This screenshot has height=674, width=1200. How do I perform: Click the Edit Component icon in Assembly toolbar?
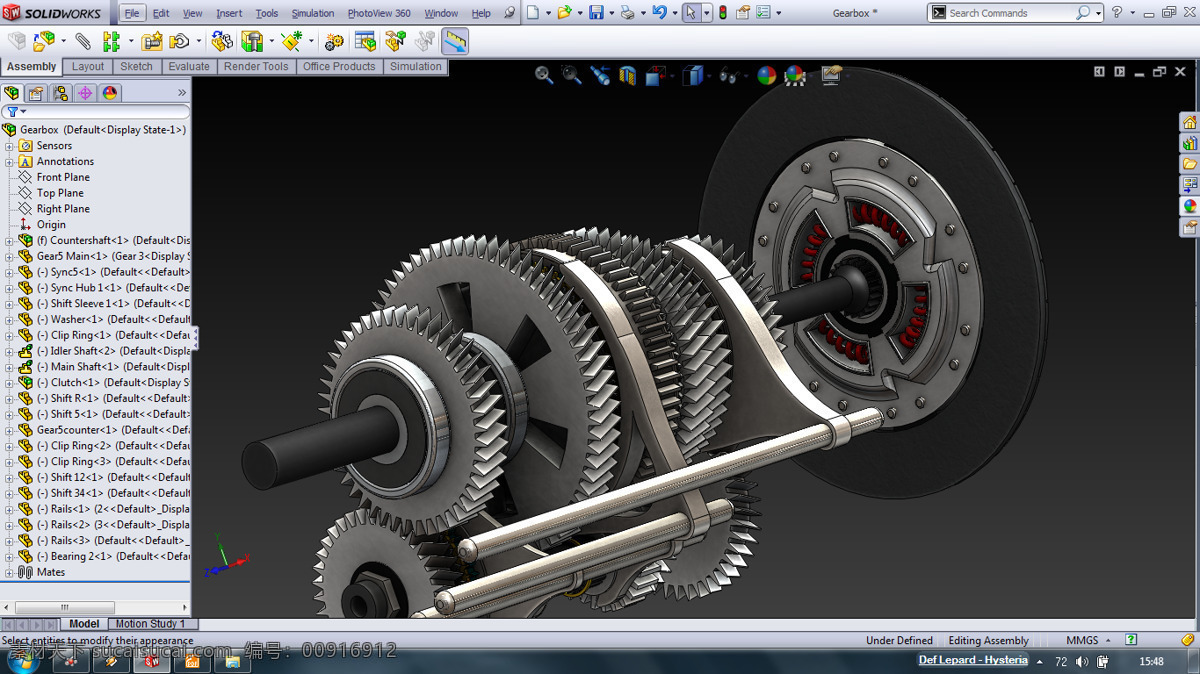point(17,41)
